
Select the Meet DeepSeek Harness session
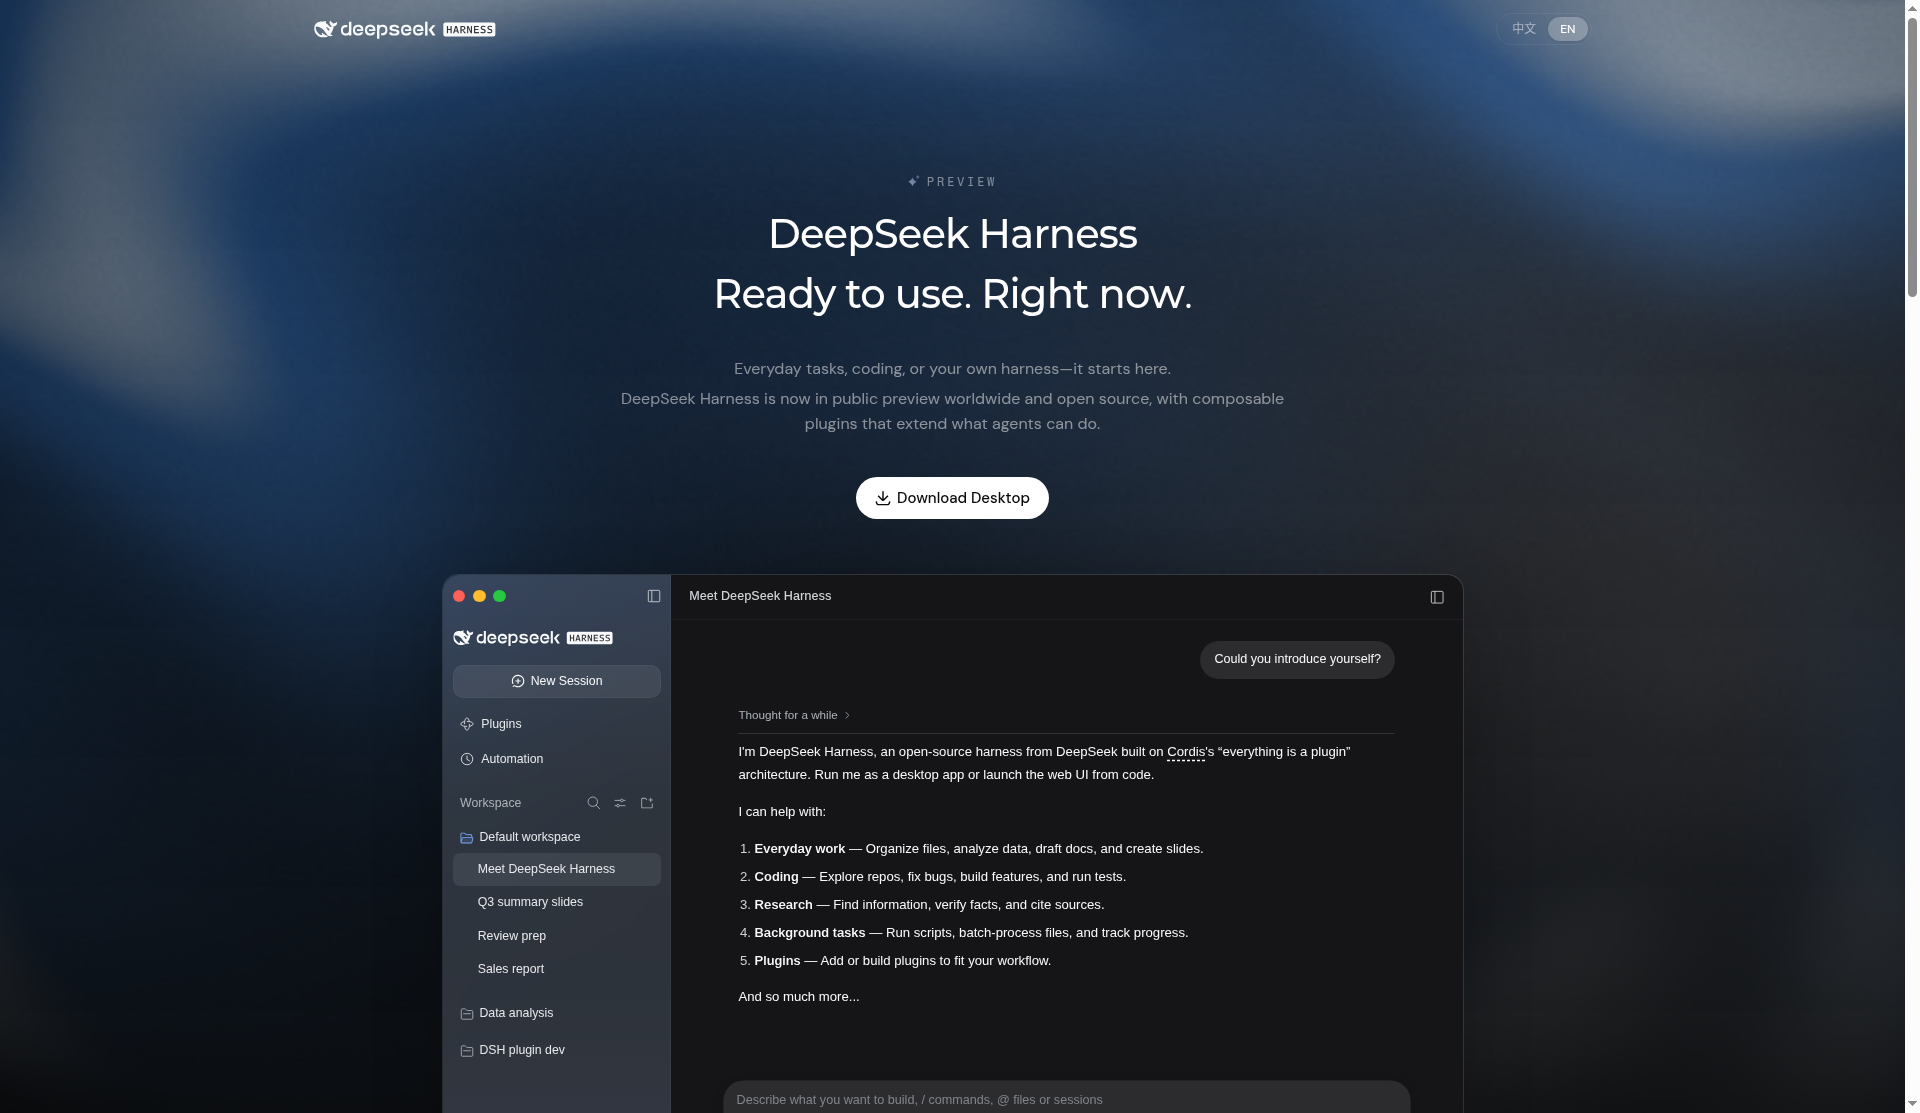(x=557, y=869)
